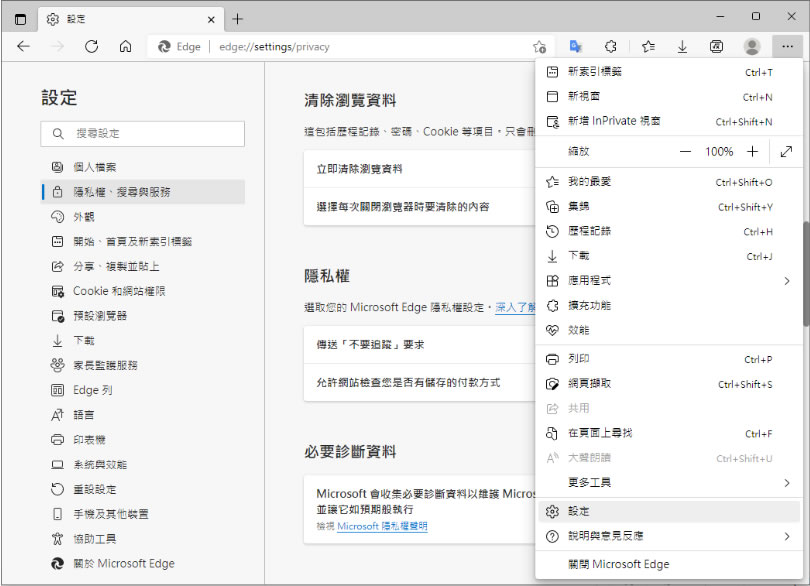Enter full screen via zoom row arrow

tap(786, 152)
